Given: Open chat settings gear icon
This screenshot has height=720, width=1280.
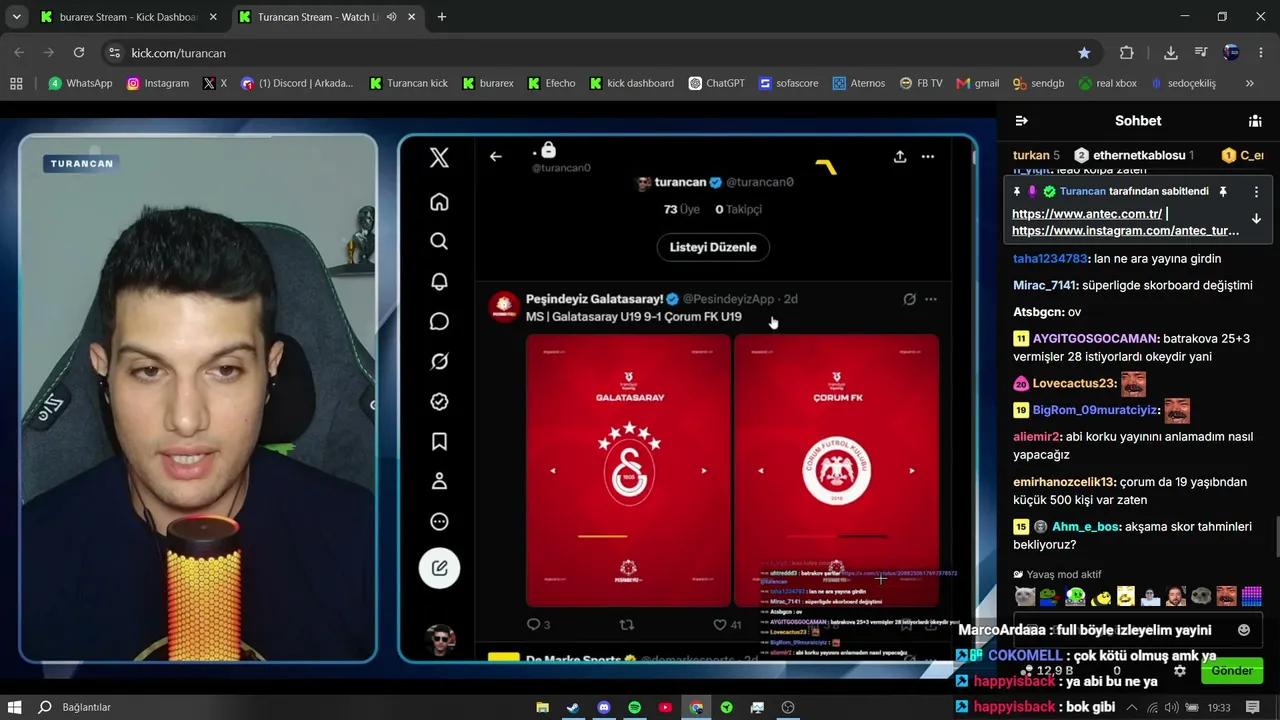Looking at the screenshot, I should (1180, 671).
